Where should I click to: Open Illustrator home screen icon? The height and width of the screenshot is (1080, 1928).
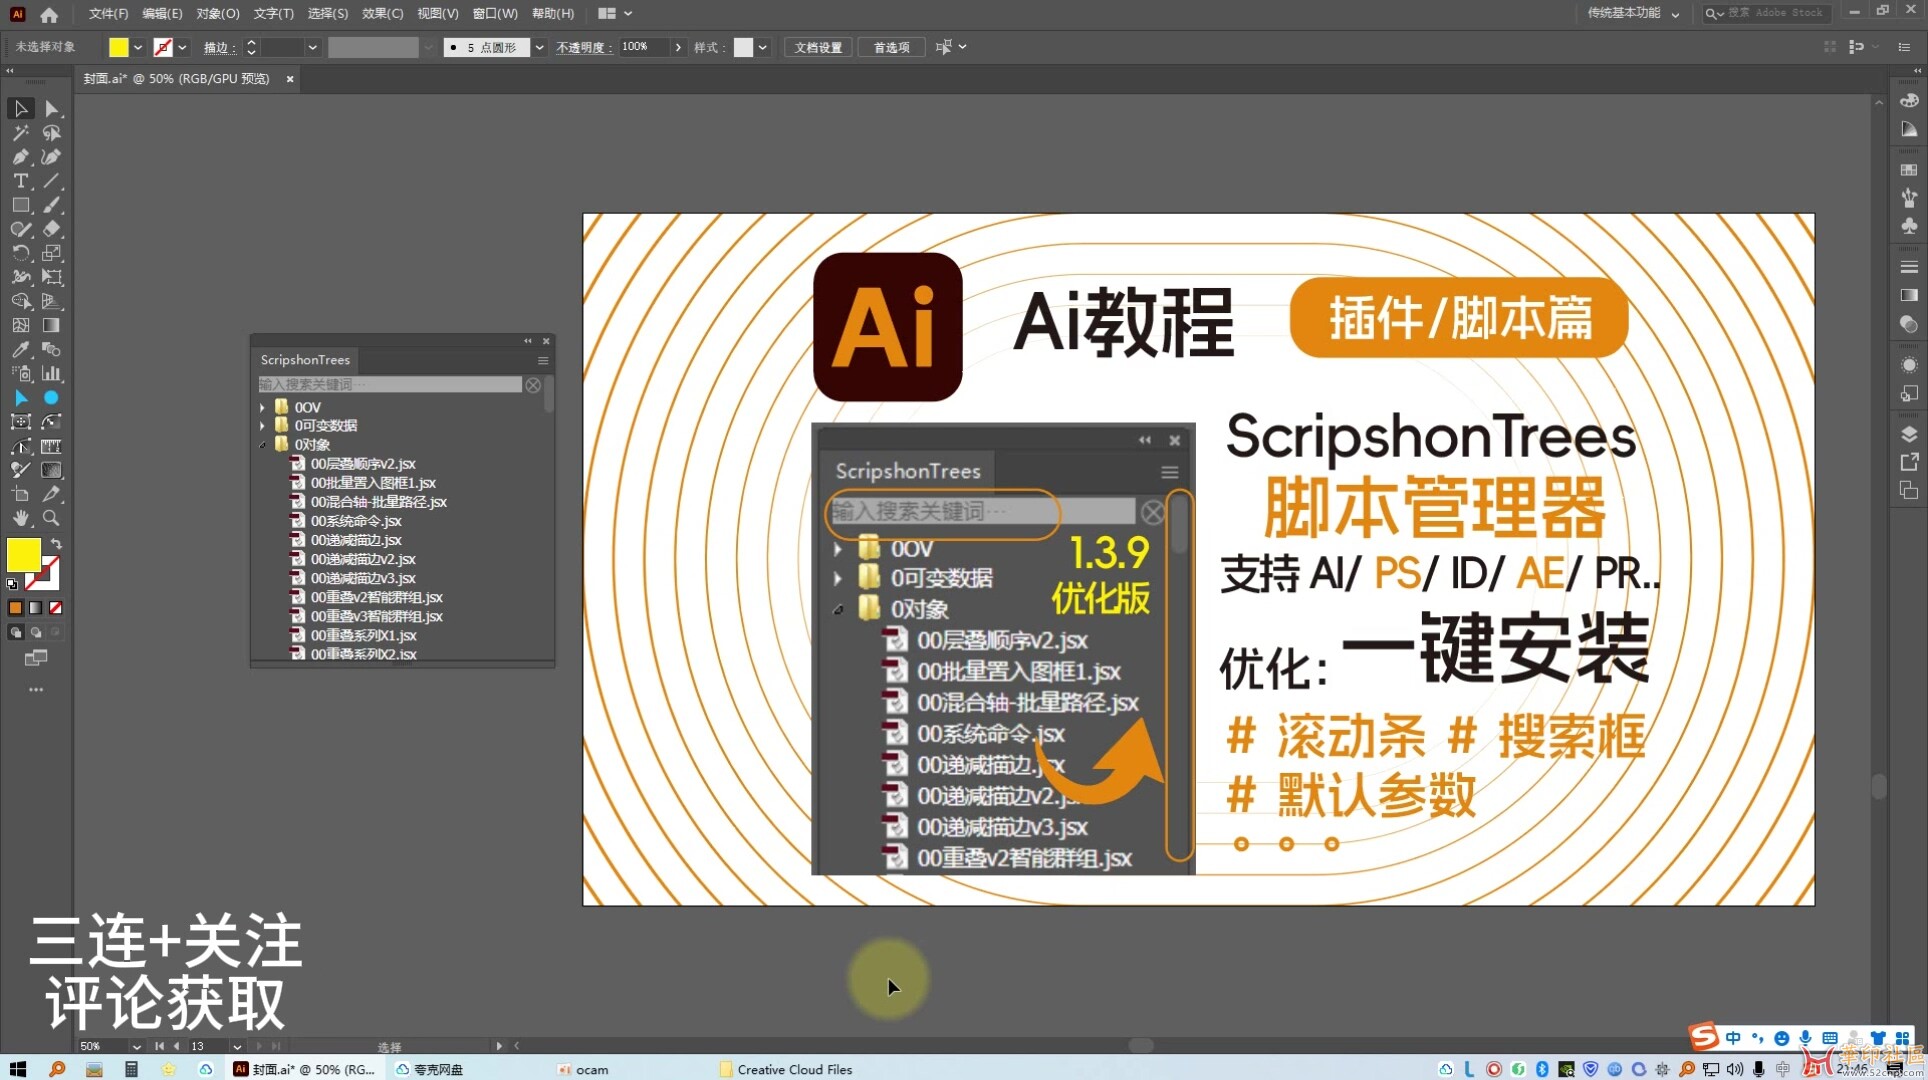49,14
